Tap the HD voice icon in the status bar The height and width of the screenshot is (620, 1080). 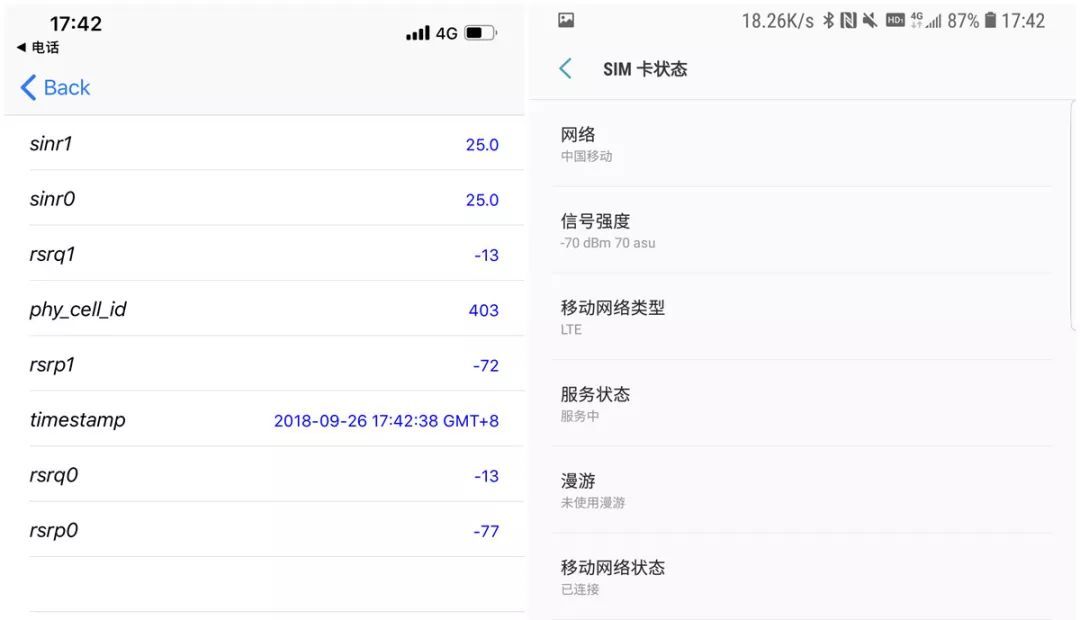click(895, 20)
